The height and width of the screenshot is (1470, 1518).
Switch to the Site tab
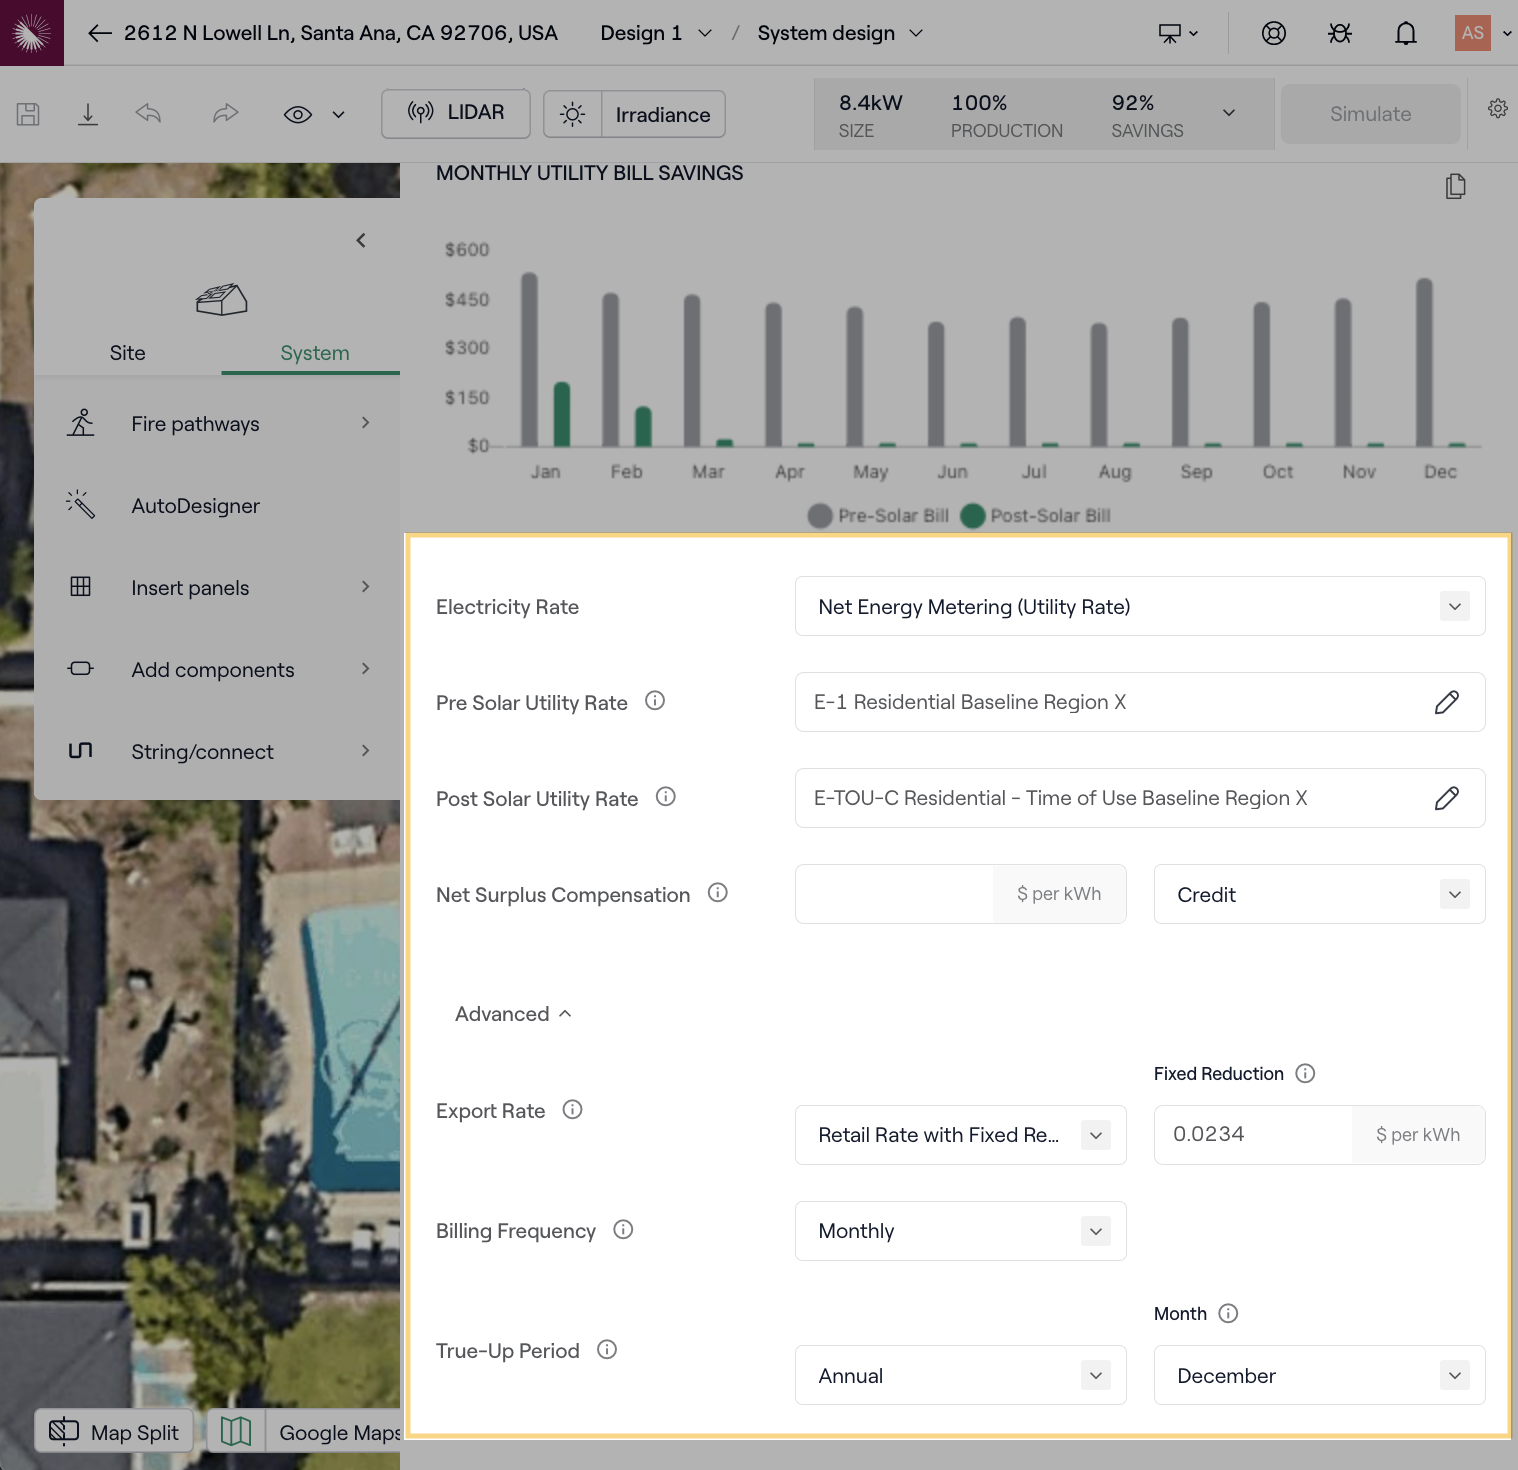pyautogui.click(x=128, y=353)
